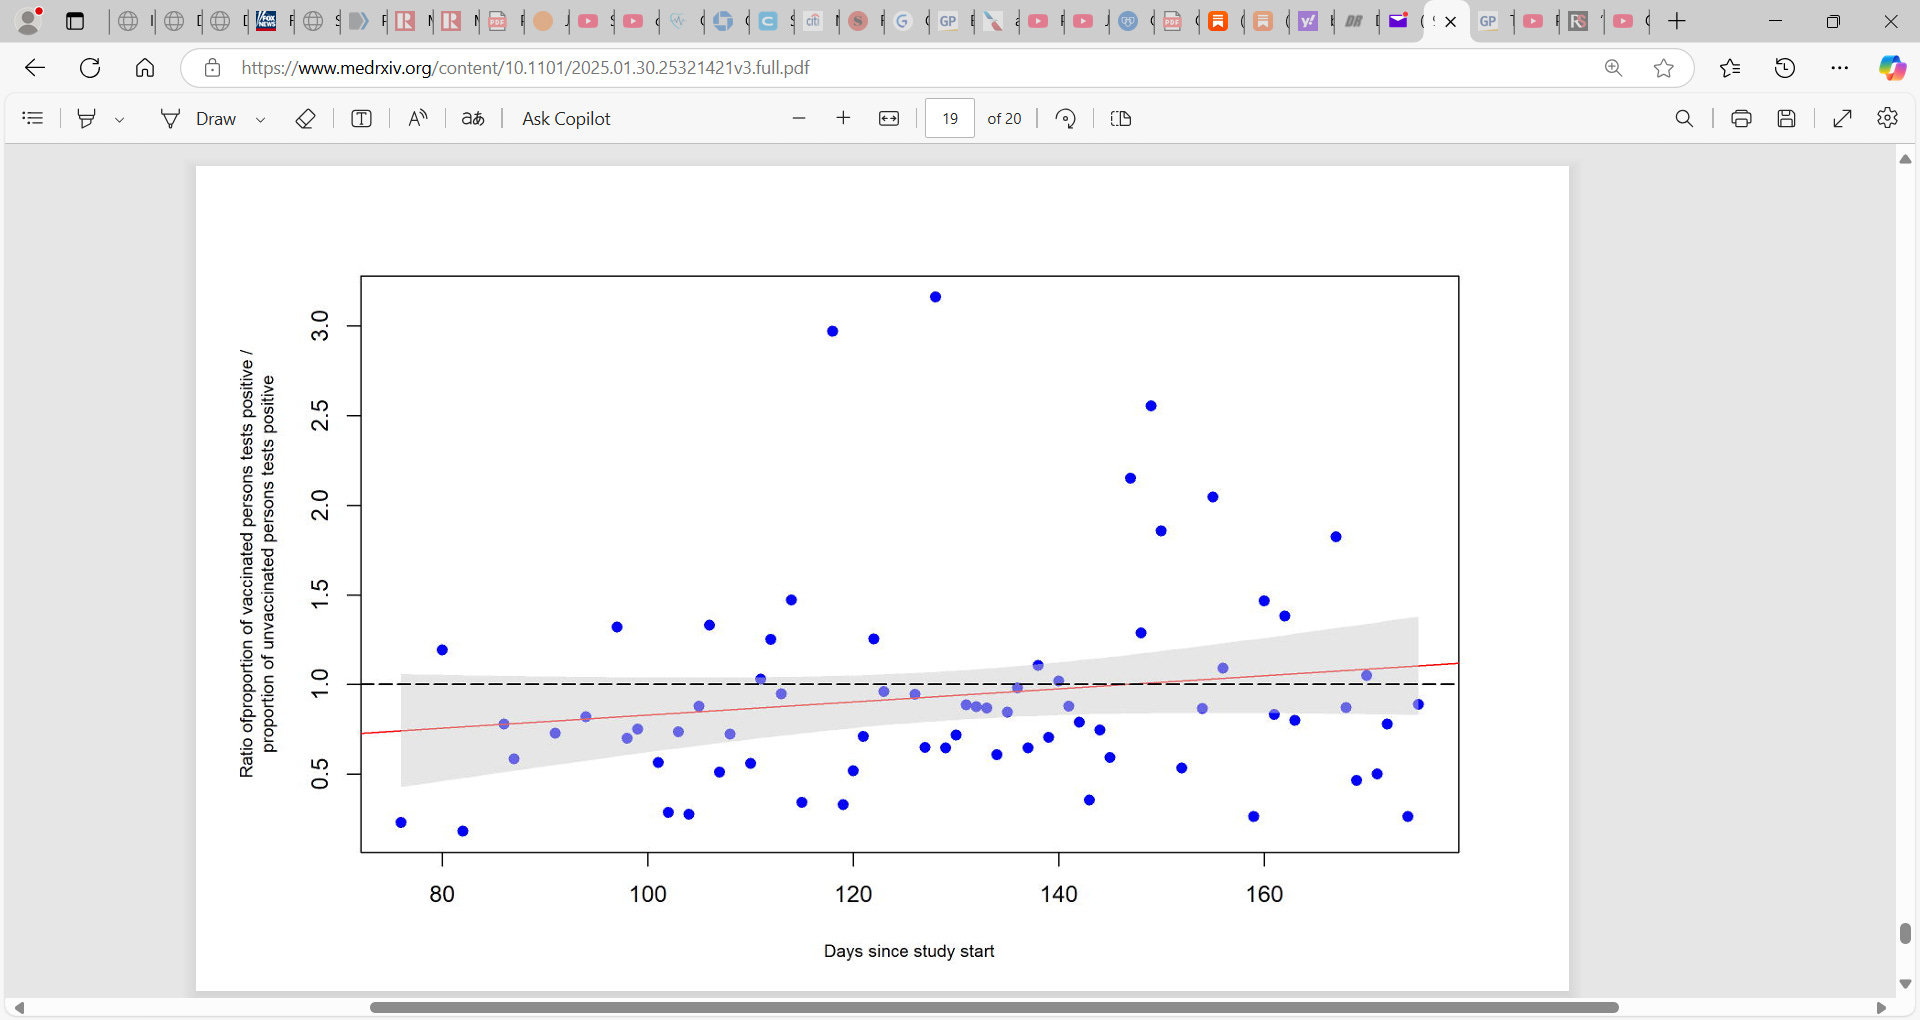Zoom in the PDF with plus

click(843, 118)
